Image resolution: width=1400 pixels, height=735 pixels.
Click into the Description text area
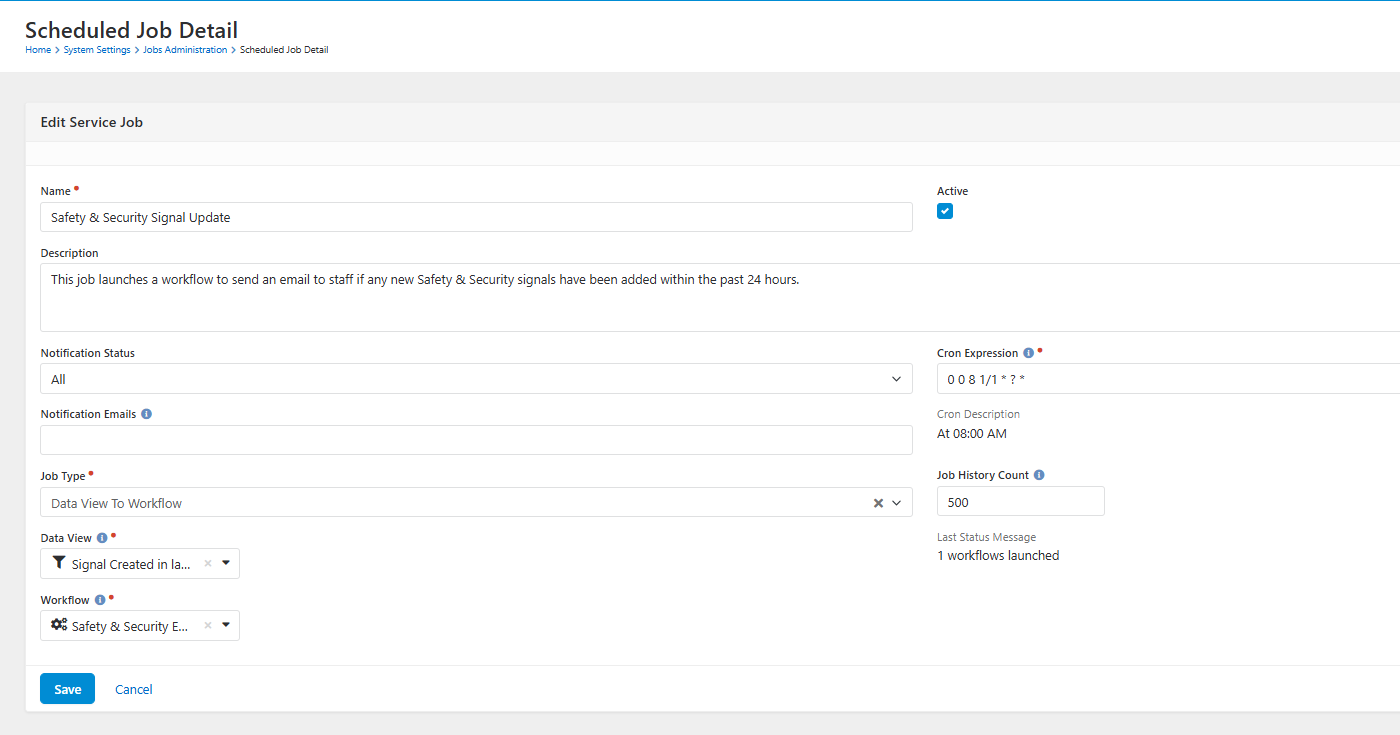720,297
